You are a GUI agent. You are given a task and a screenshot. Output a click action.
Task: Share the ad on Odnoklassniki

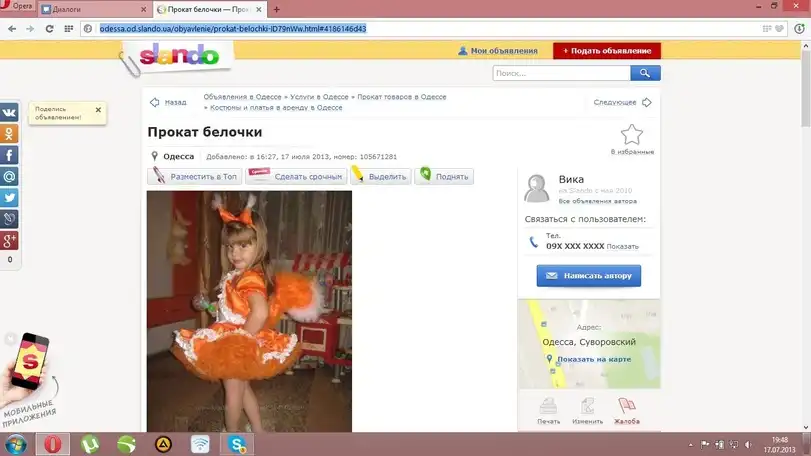click(9, 134)
